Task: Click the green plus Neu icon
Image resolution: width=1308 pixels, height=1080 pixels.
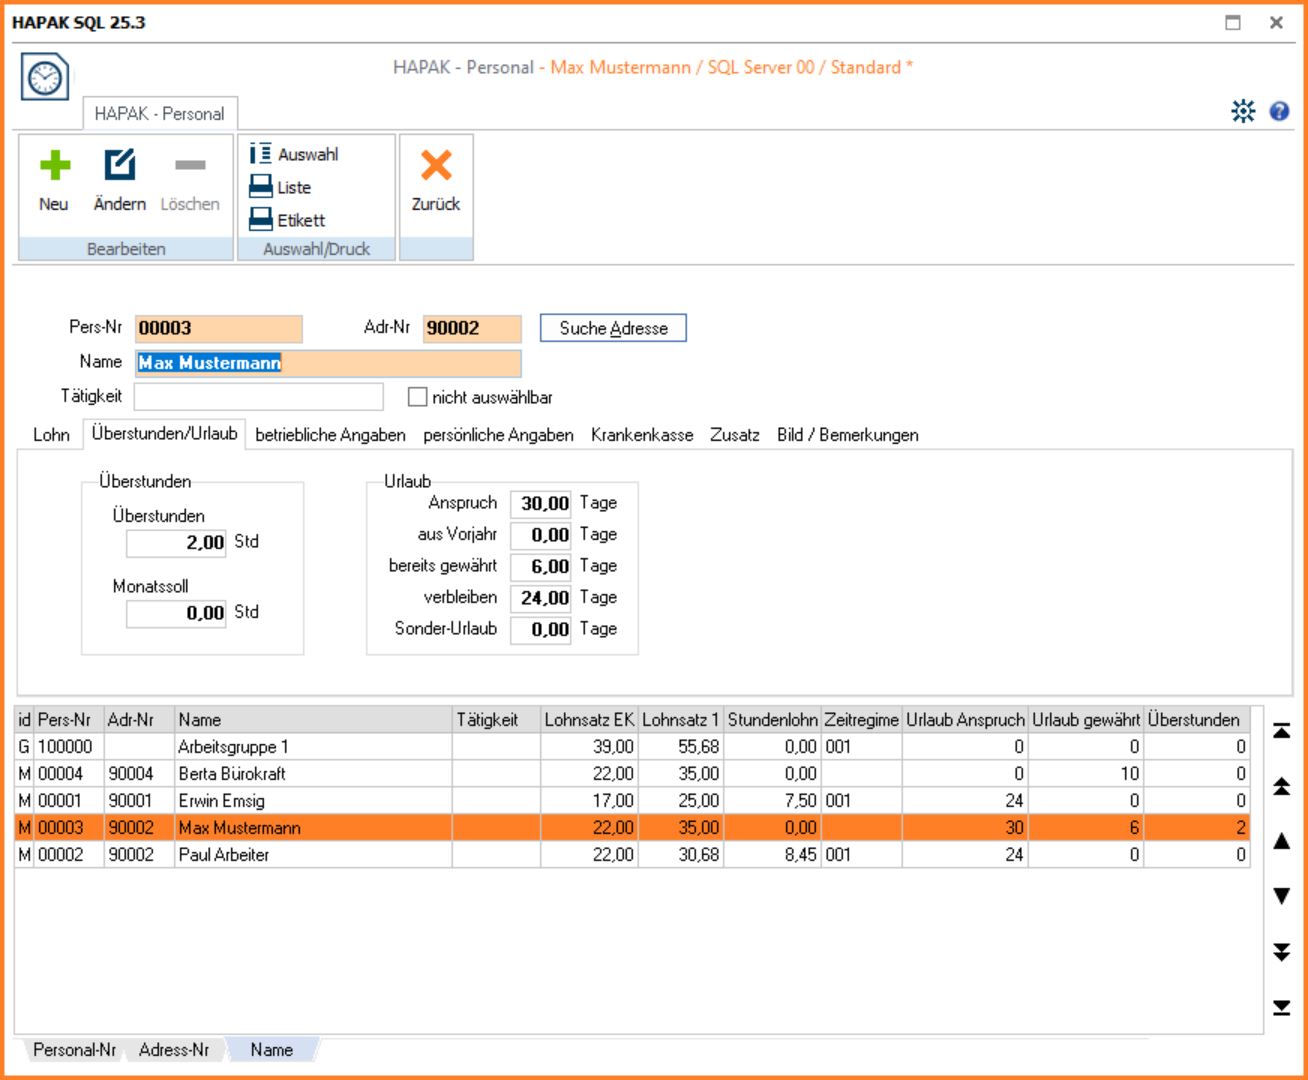Action: point(55,166)
